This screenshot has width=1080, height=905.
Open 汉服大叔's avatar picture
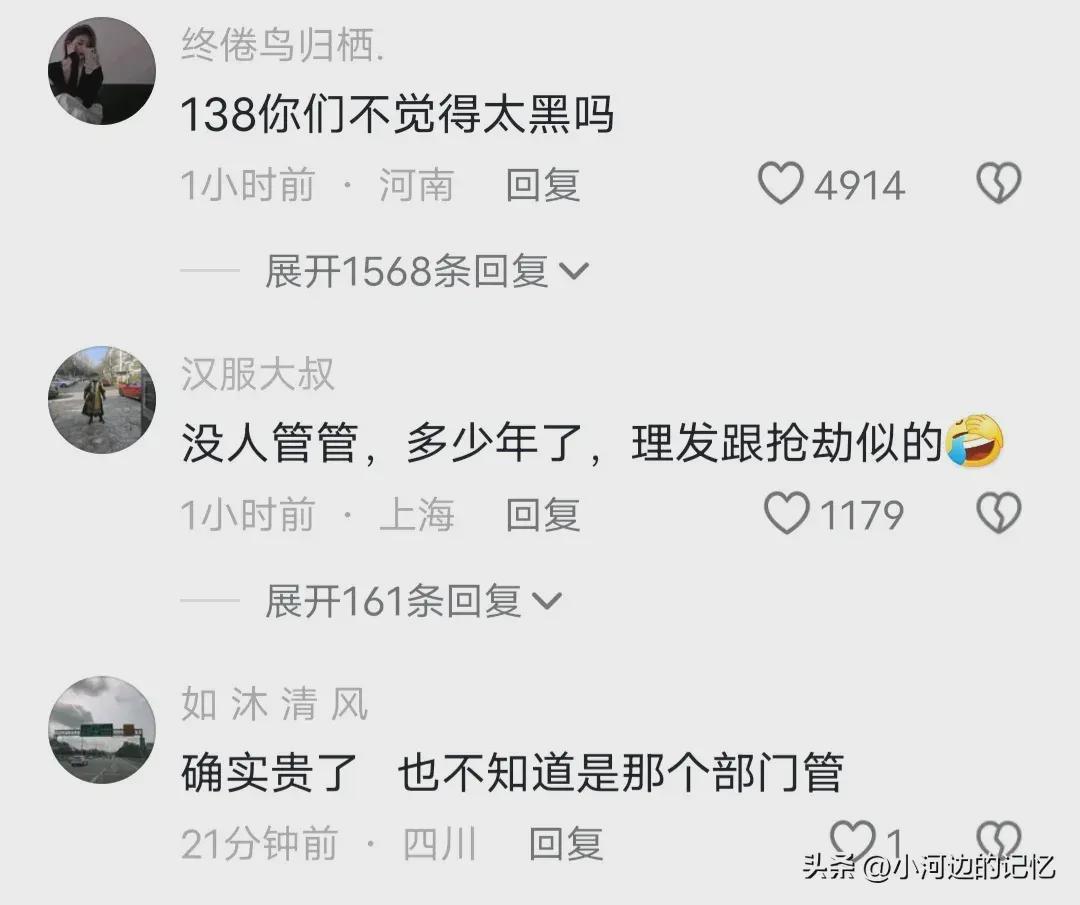102,400
